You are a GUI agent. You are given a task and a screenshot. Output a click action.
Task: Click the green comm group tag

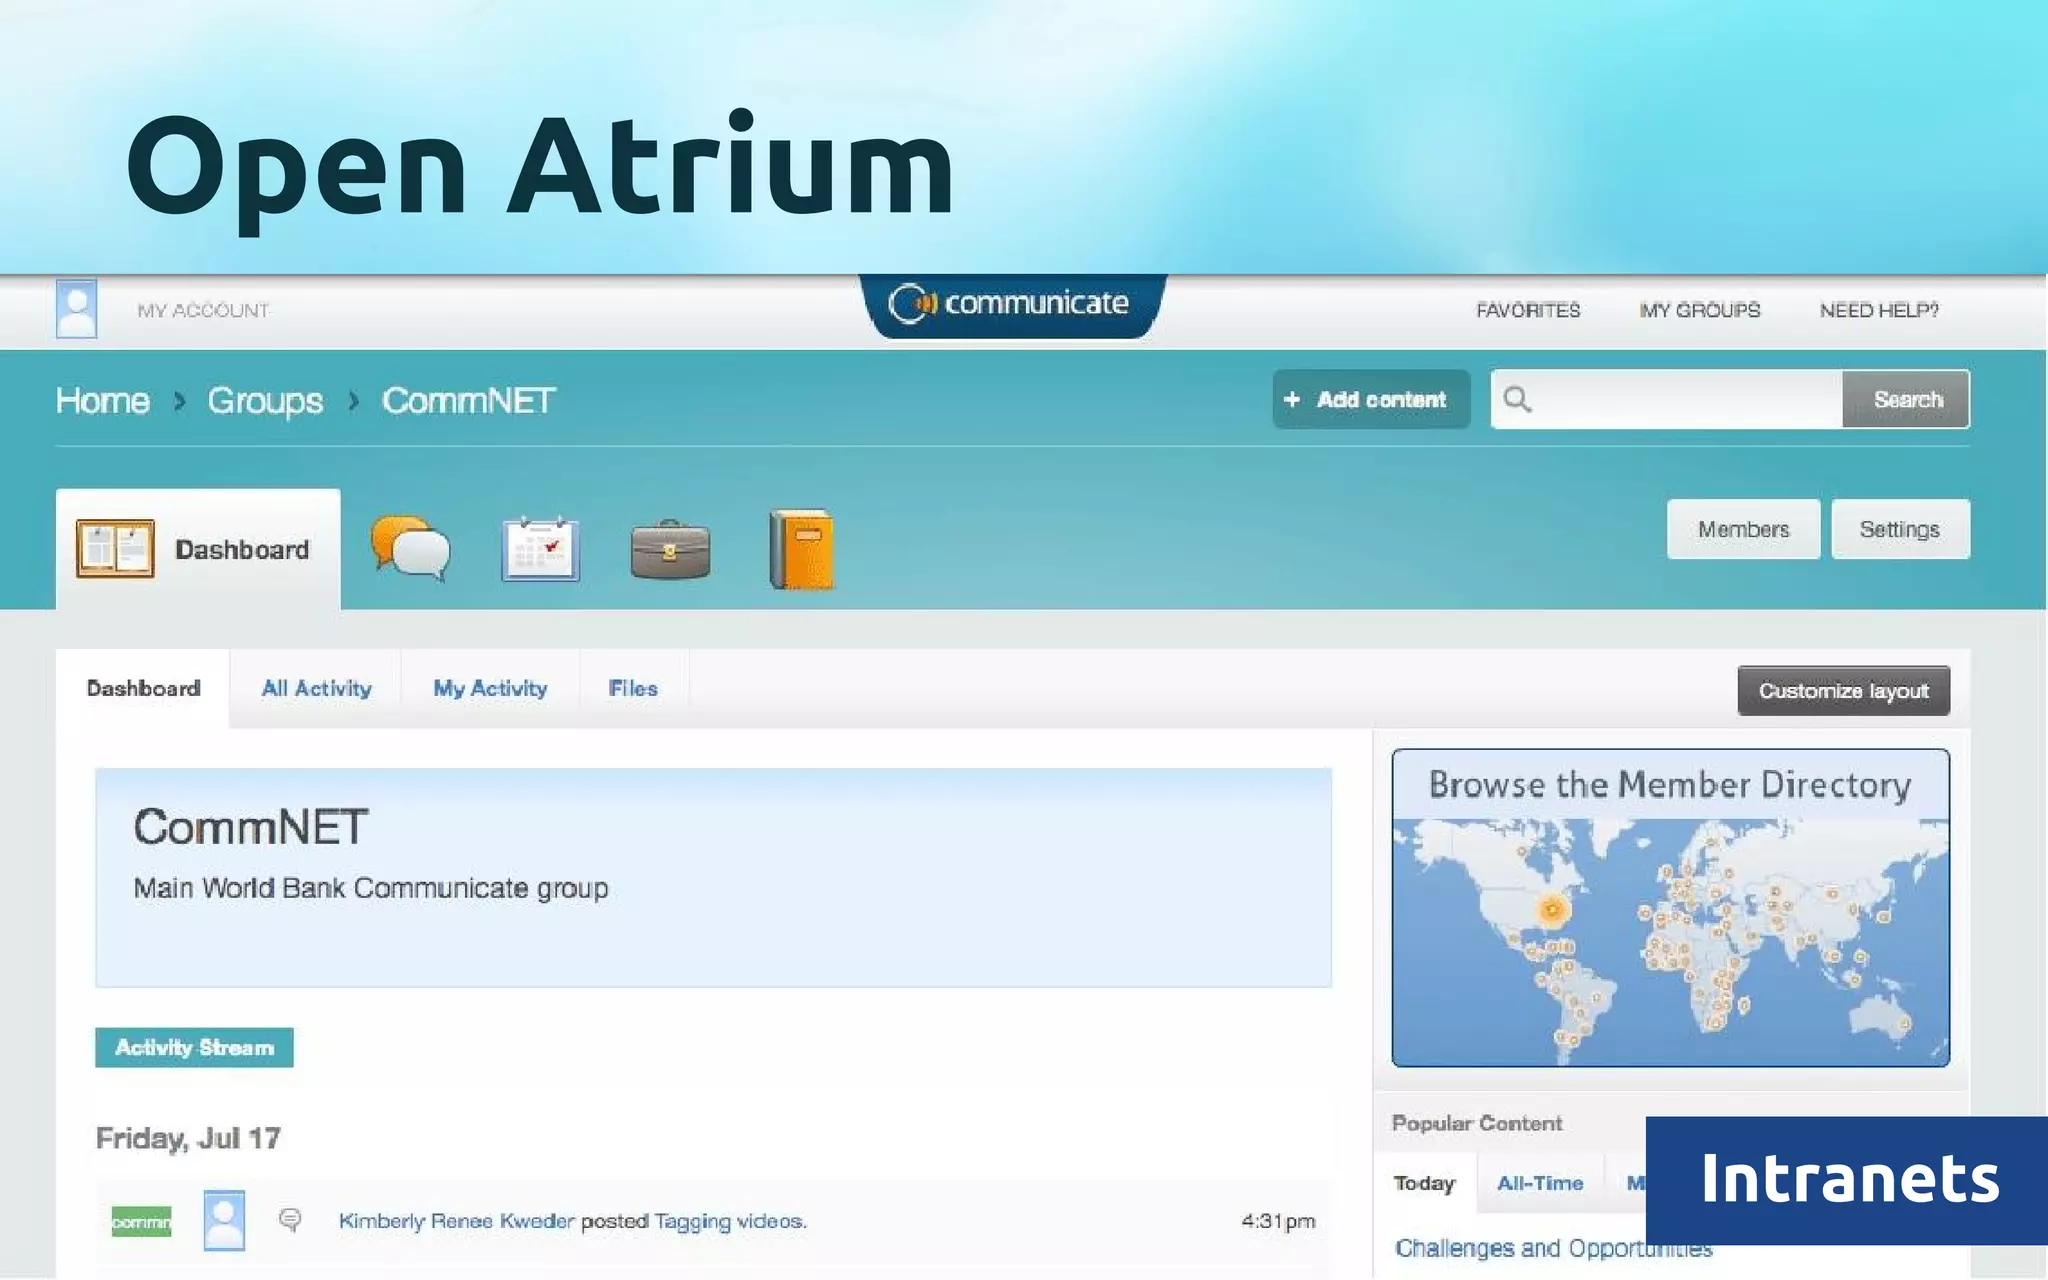pos(141,1221)
